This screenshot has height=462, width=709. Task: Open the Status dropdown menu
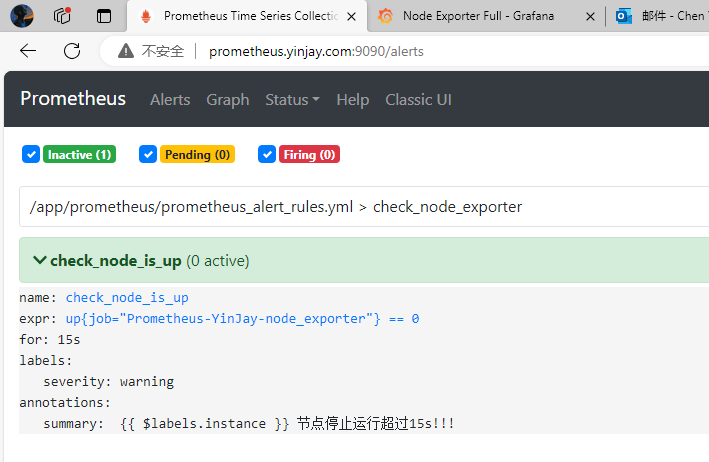292,99
